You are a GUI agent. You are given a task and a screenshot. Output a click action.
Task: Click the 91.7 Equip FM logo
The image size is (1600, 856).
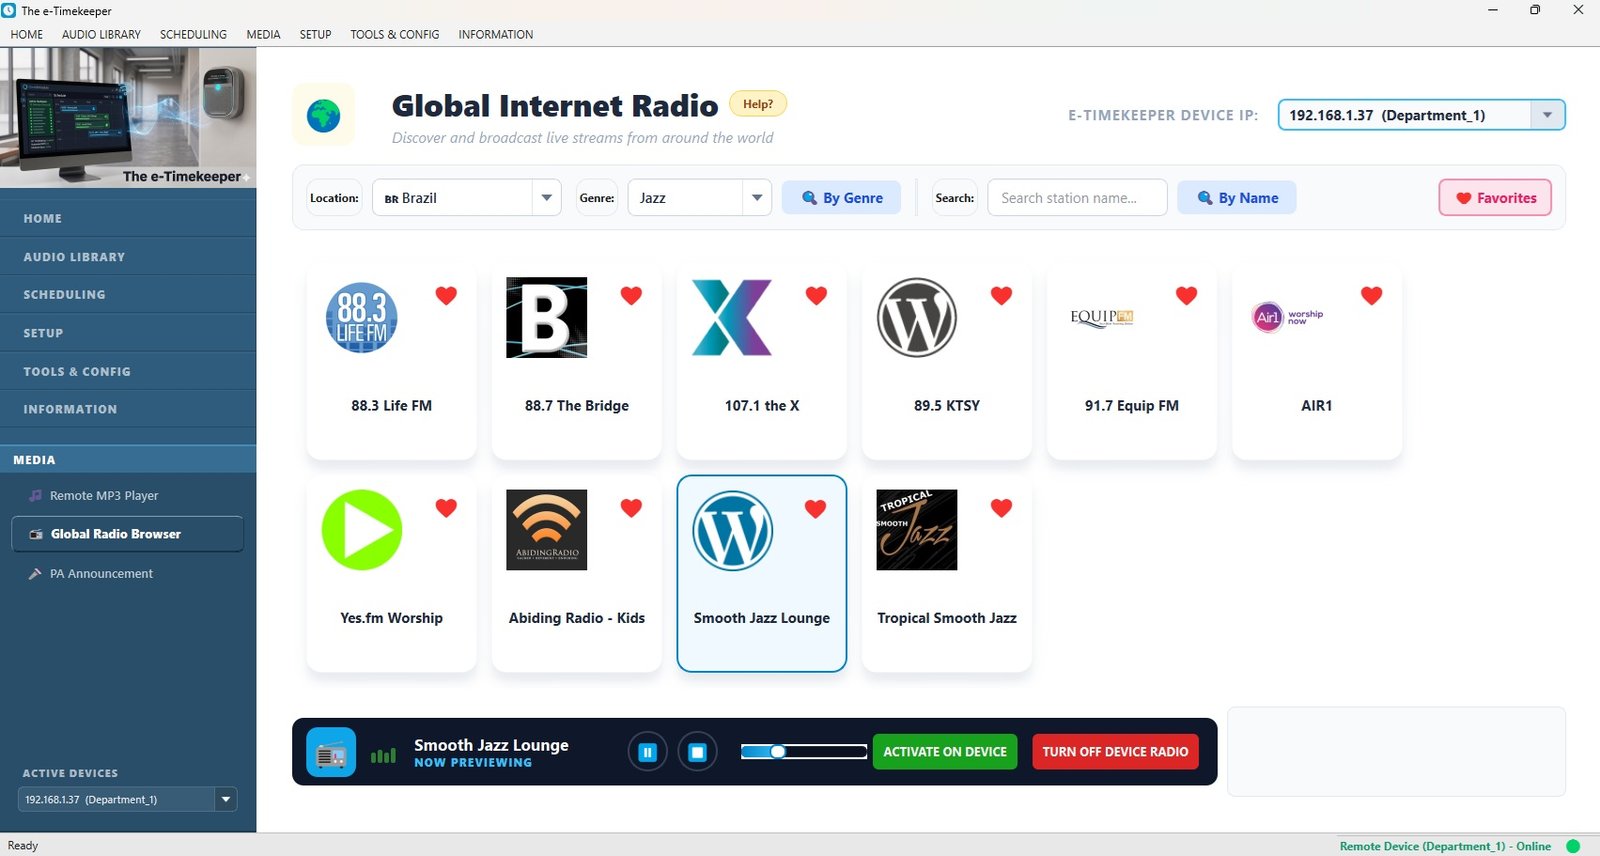click(x=1102, y=318)
